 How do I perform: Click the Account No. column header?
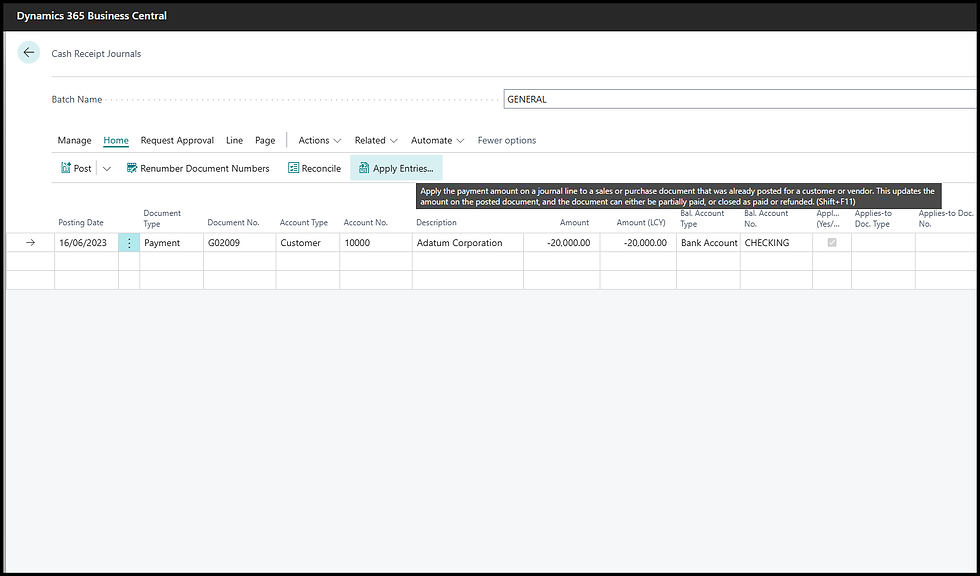click(x=366, y=222)
